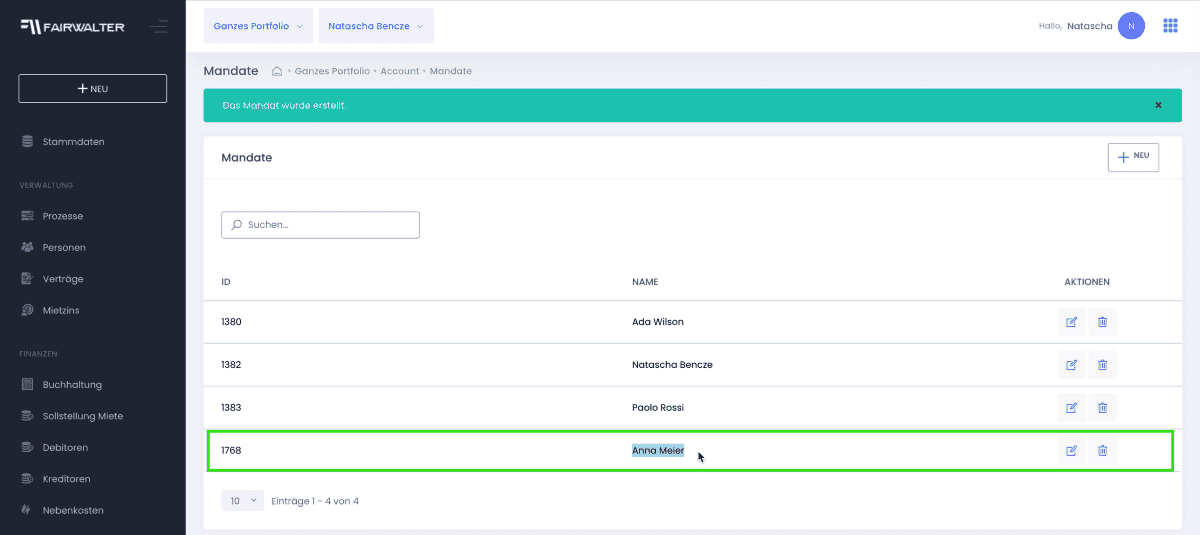Click the home breadcrumb icon
The image size is (1200, 535).
(x=278, y=71)
